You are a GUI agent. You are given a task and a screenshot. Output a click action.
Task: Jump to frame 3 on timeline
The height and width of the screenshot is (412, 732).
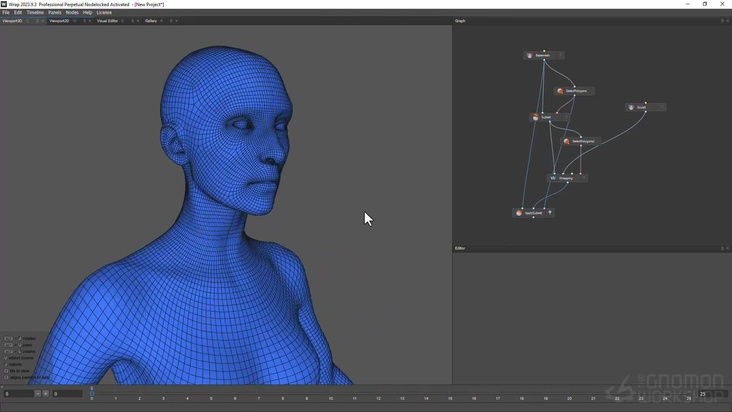coord(163,398)
